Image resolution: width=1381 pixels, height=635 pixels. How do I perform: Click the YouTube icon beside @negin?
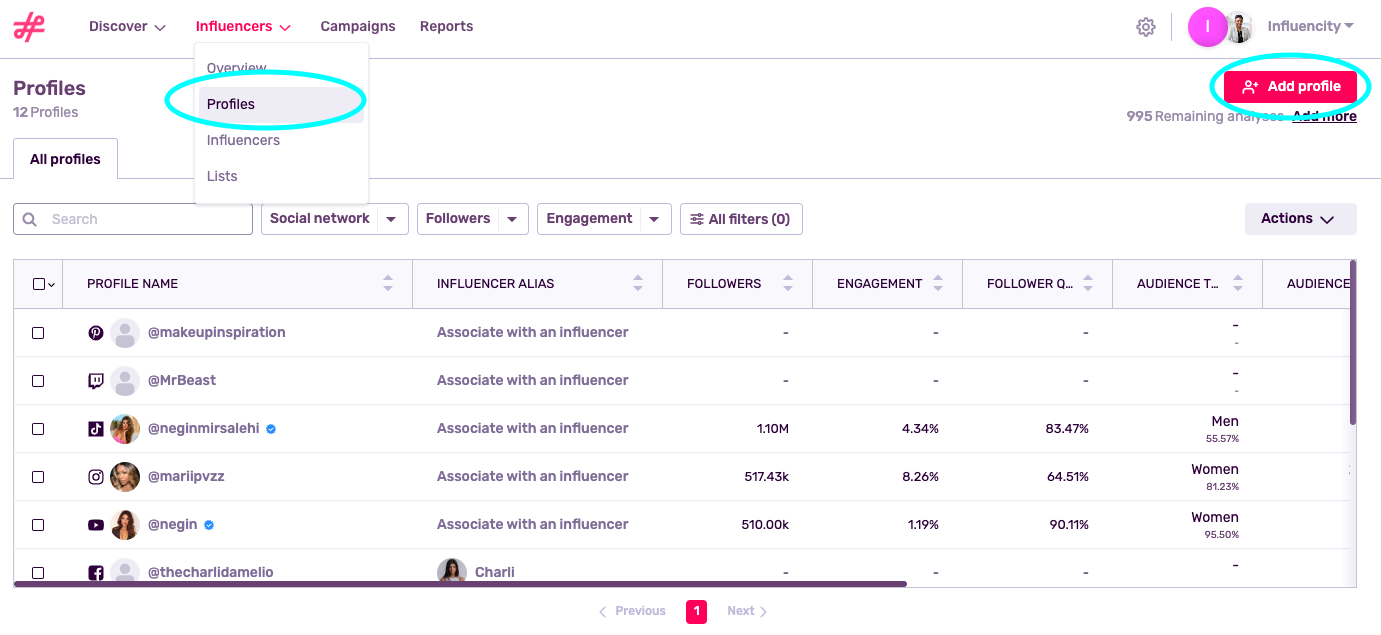(x=95, y=524)
